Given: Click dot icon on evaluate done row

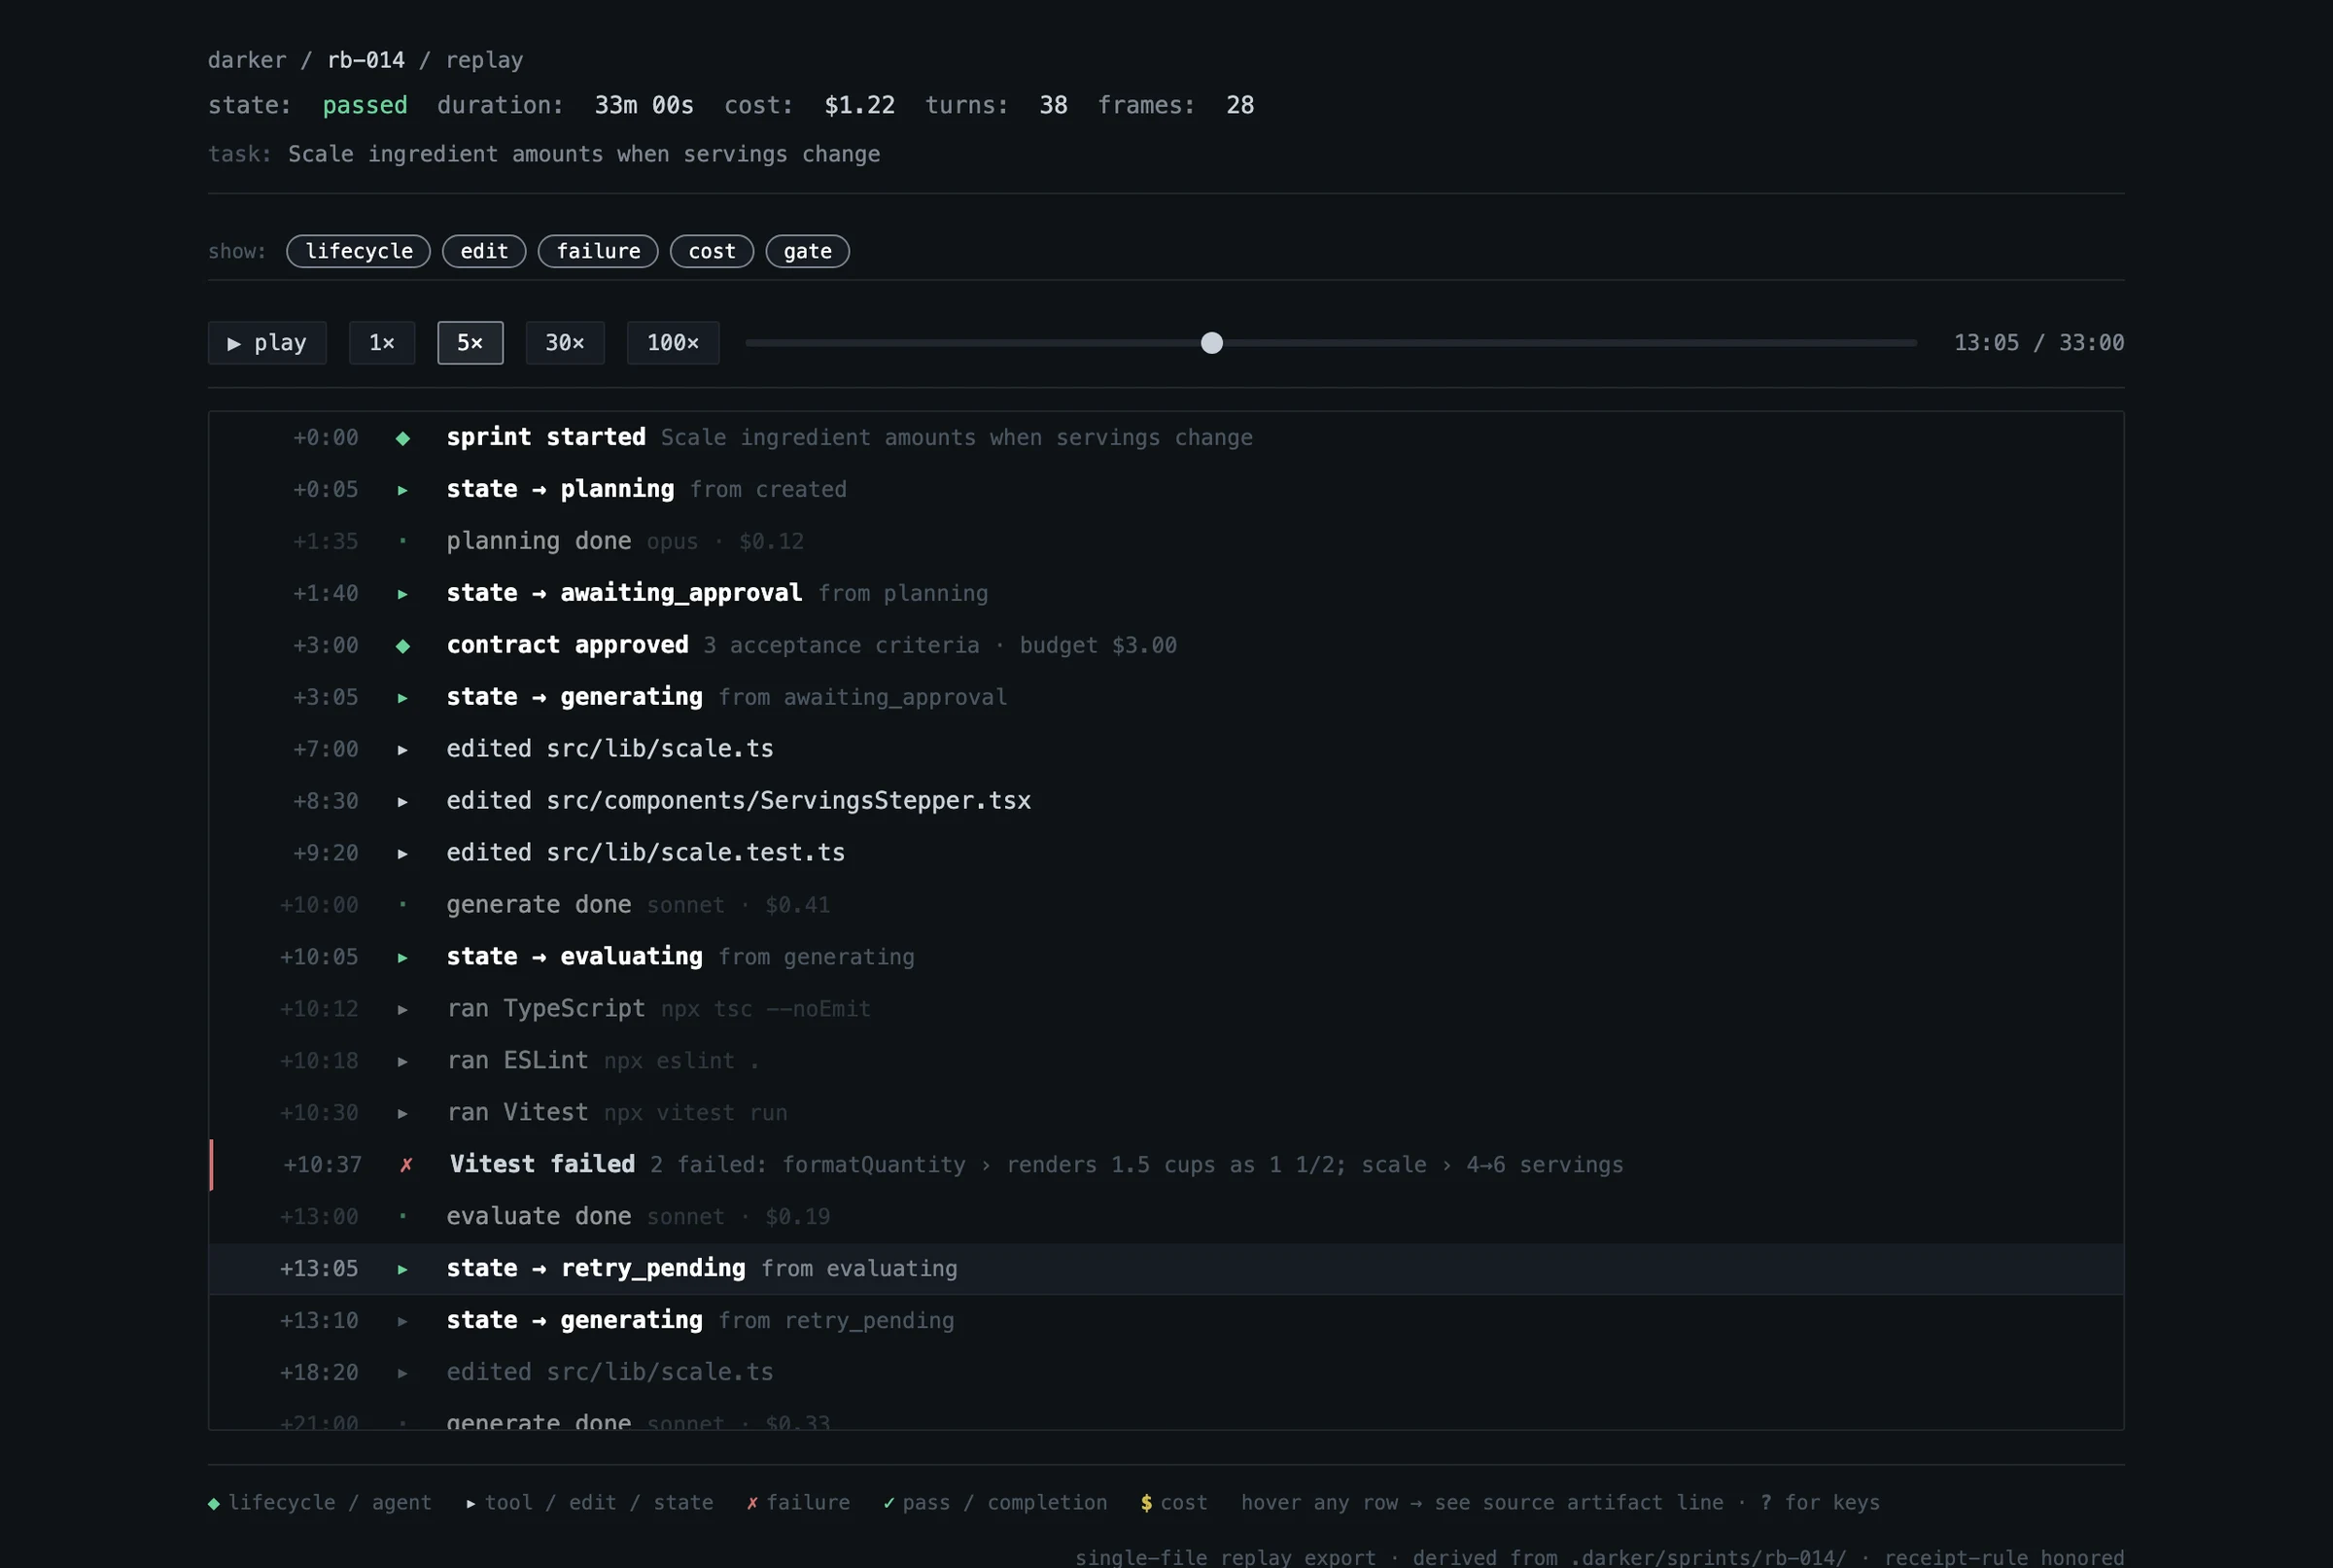Looking at the screenshot, I should (x=403, y=1217).
